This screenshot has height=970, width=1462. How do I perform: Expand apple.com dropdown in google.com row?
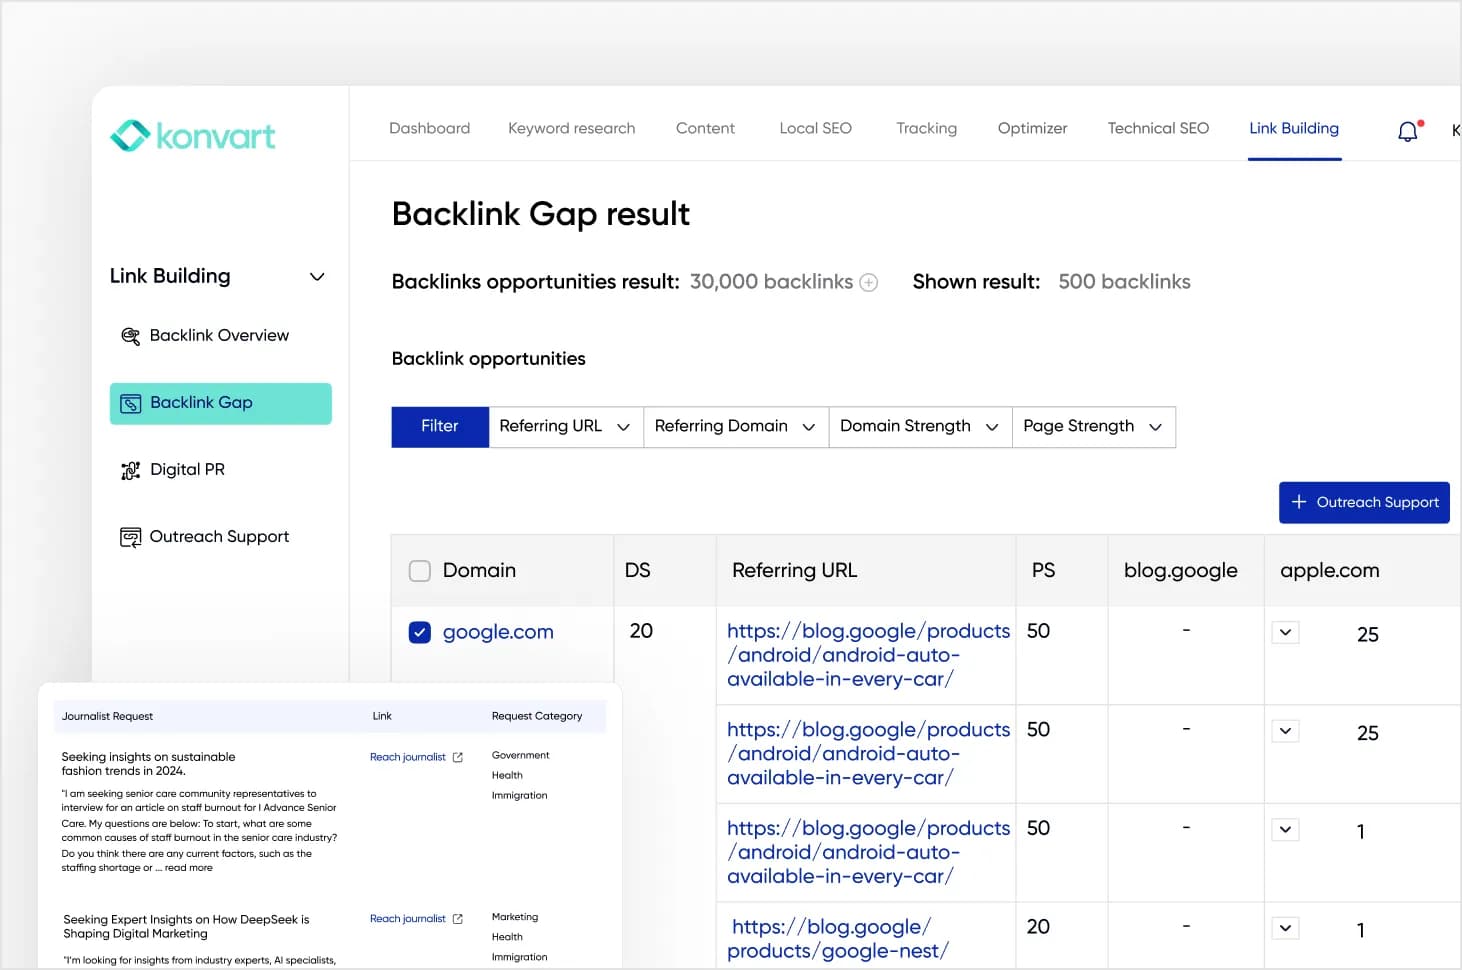pyautogui.click(x=1286, y=632)
